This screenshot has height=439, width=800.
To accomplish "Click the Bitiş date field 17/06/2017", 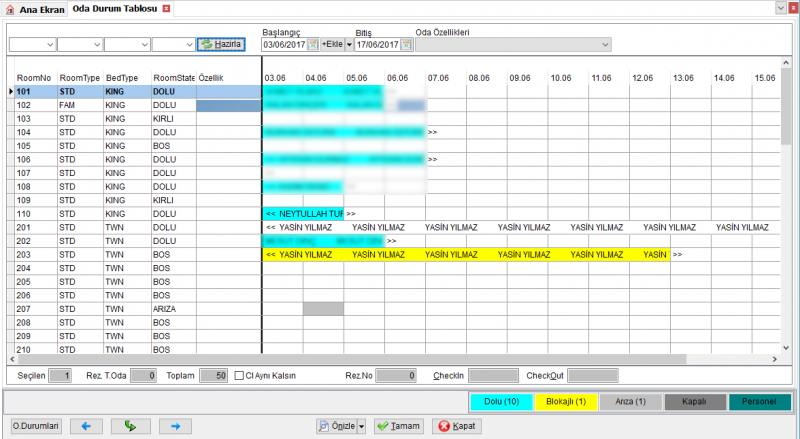I will pyautogui.click(x=378, y=45).
